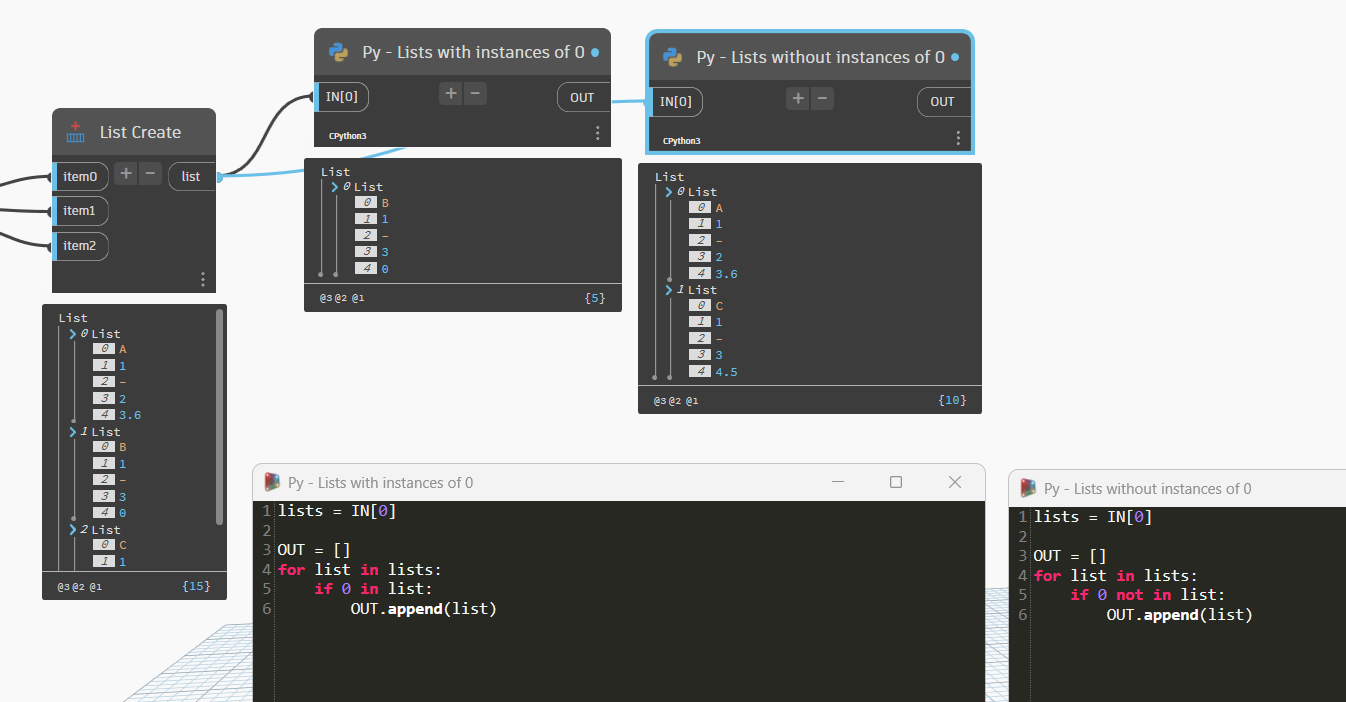The height and width of the screenshot is (702, 1346).
Task: Click 'OUT.append(list)' in 'with instances' editor
Action: pos(423,608)
